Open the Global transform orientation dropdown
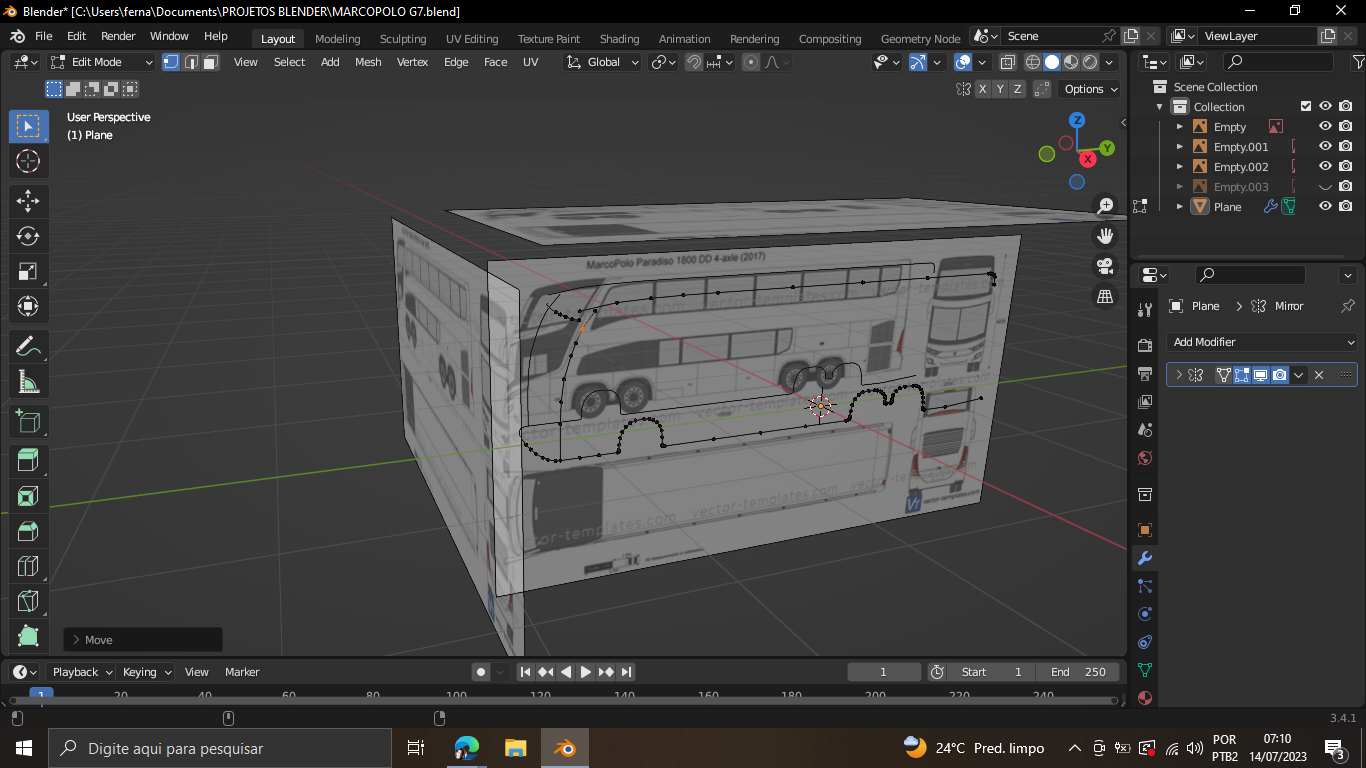This screenshot has width=1366, height=768. 602,62
